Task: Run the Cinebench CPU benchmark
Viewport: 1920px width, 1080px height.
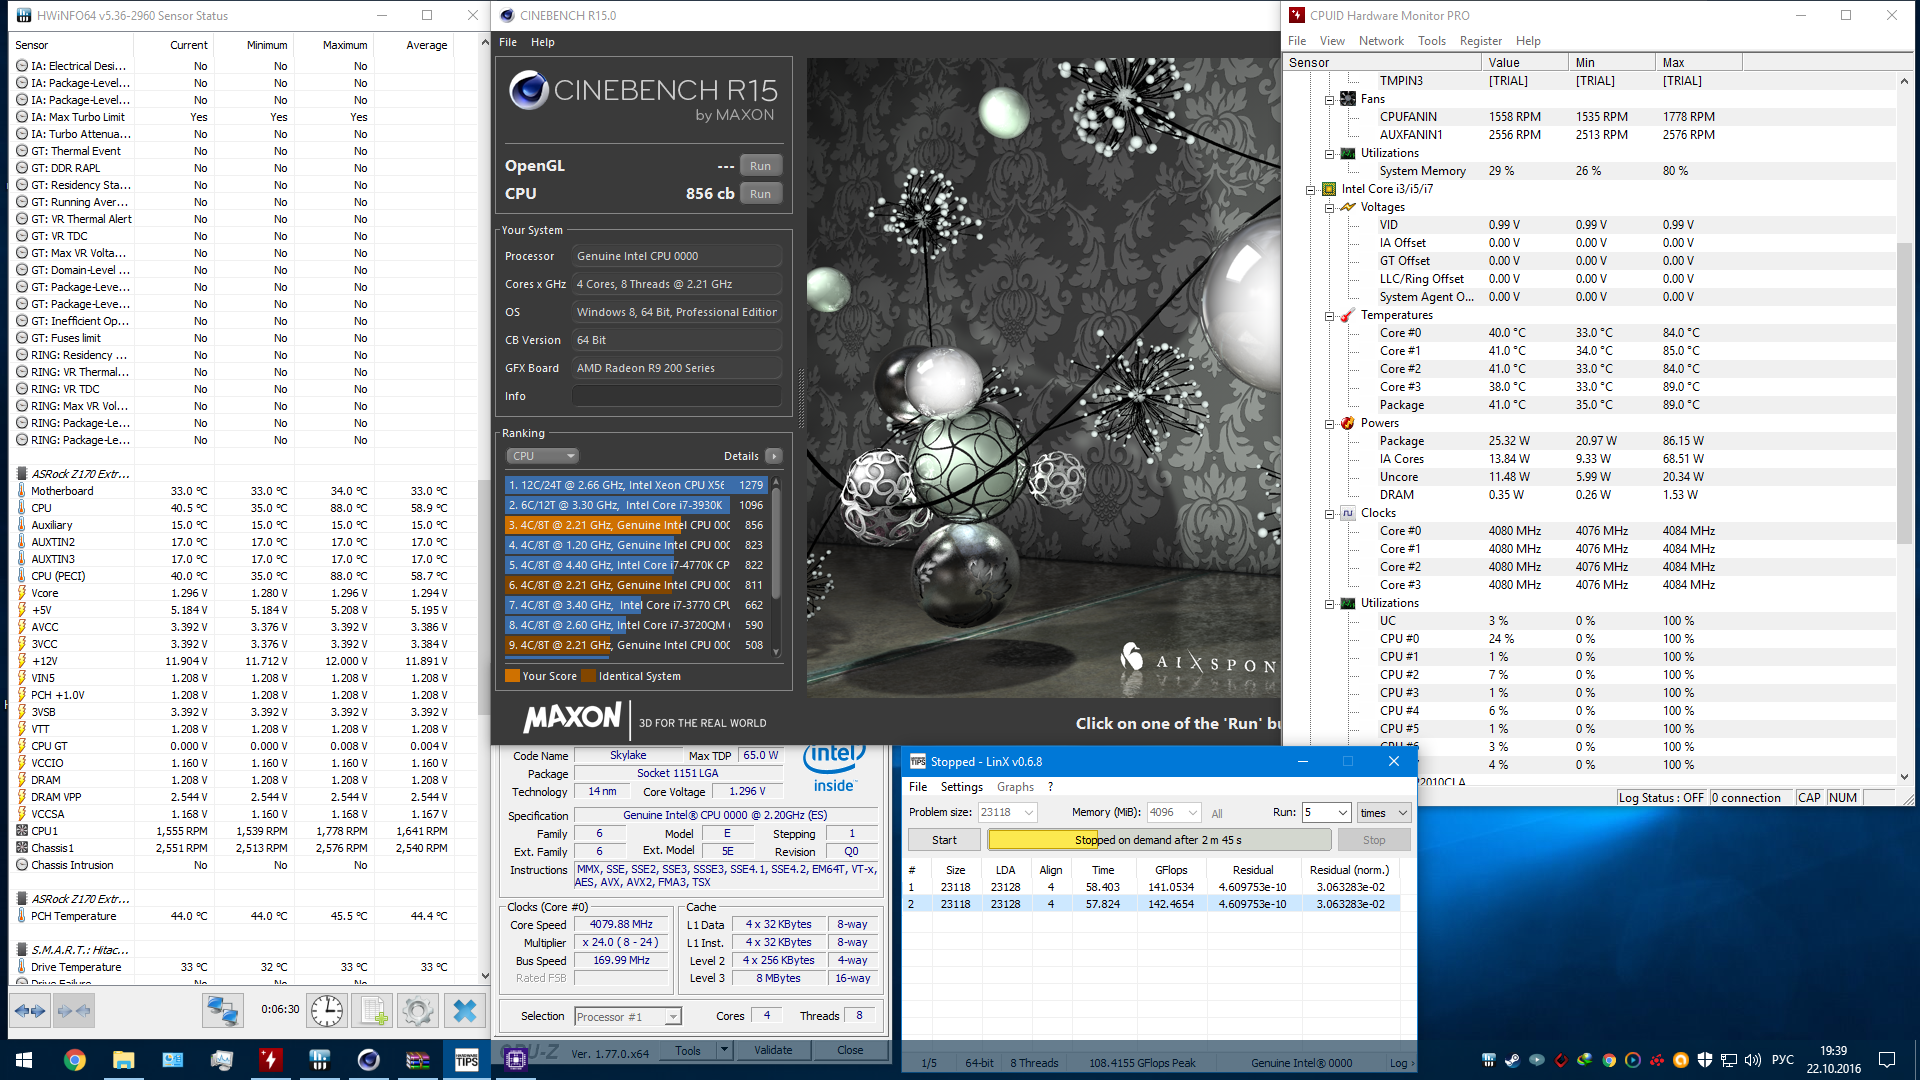Action: coord(760,194)
